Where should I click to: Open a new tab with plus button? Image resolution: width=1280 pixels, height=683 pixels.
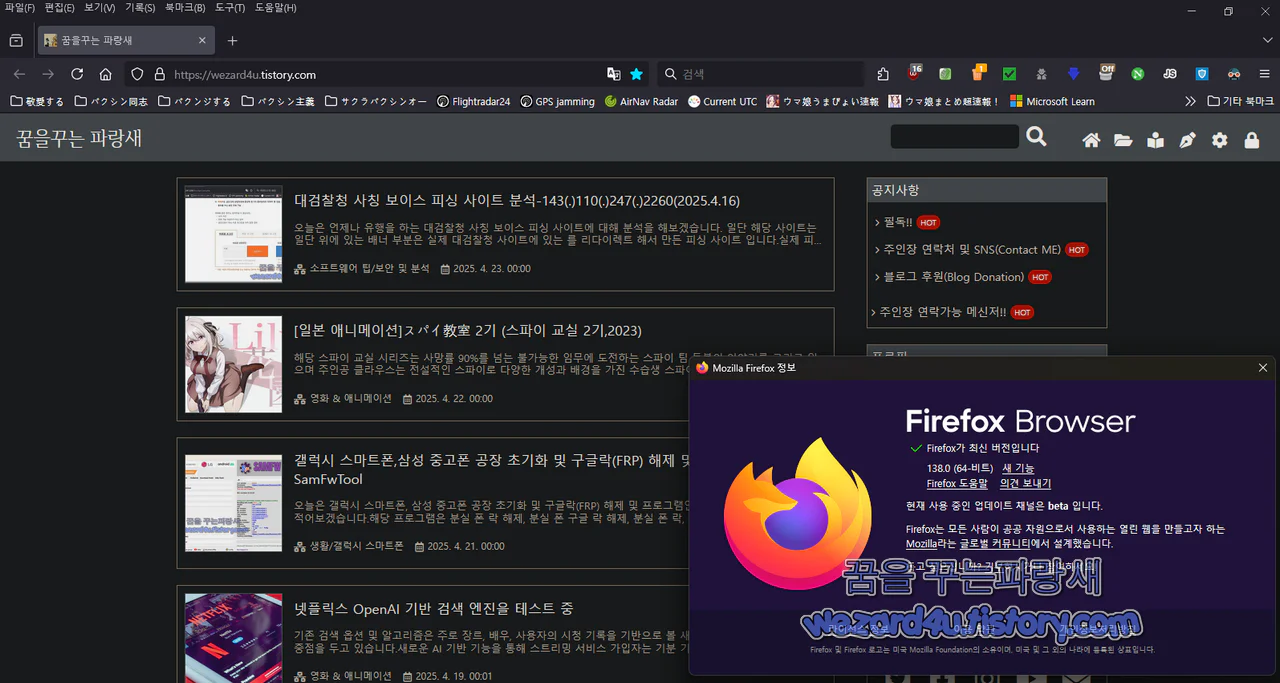(232, 41)
